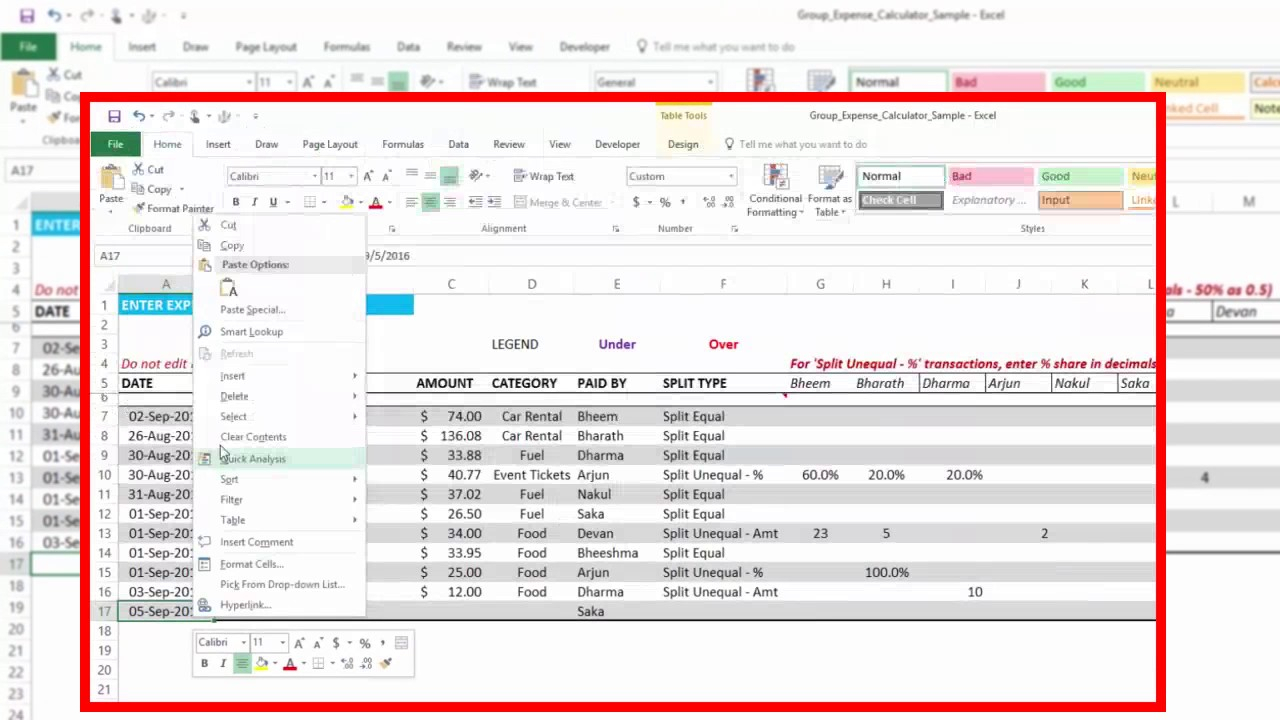
Task: Apply the Good cell style
Action: tap(1079, 176)
